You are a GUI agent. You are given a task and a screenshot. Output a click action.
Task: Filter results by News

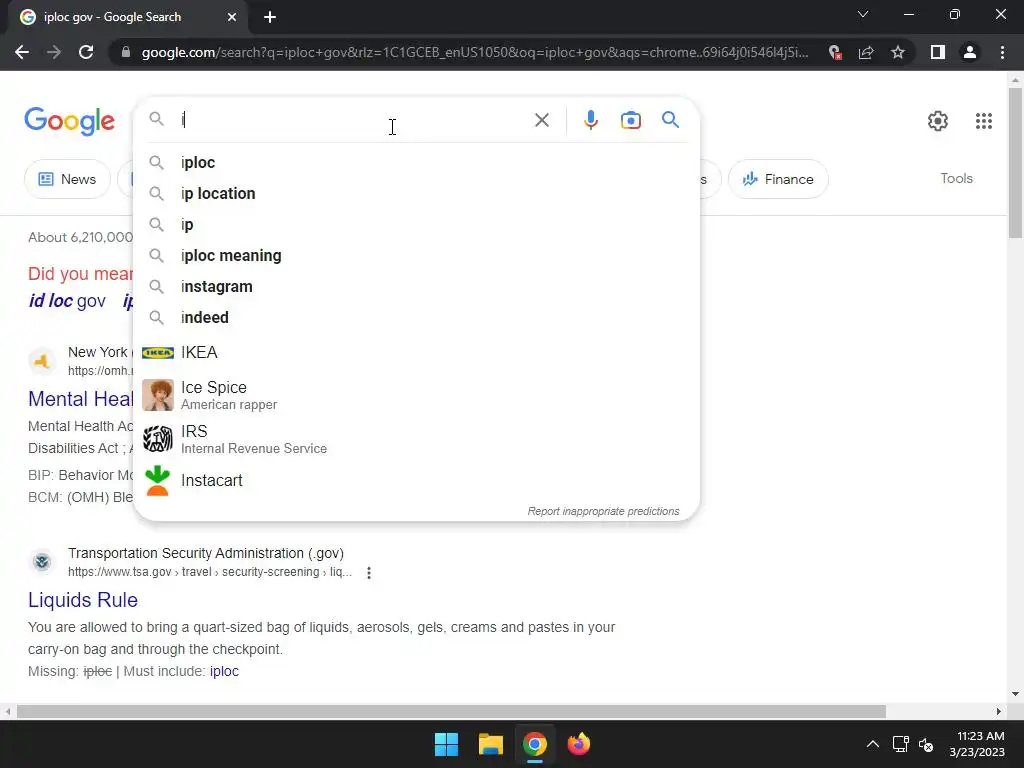point(67,179)
